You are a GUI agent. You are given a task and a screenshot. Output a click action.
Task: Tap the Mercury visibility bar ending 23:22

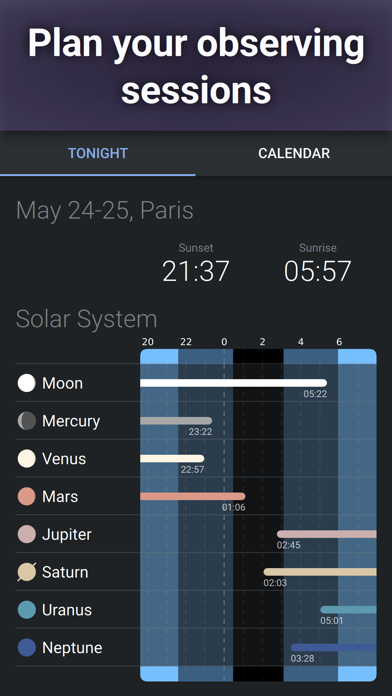176,421
